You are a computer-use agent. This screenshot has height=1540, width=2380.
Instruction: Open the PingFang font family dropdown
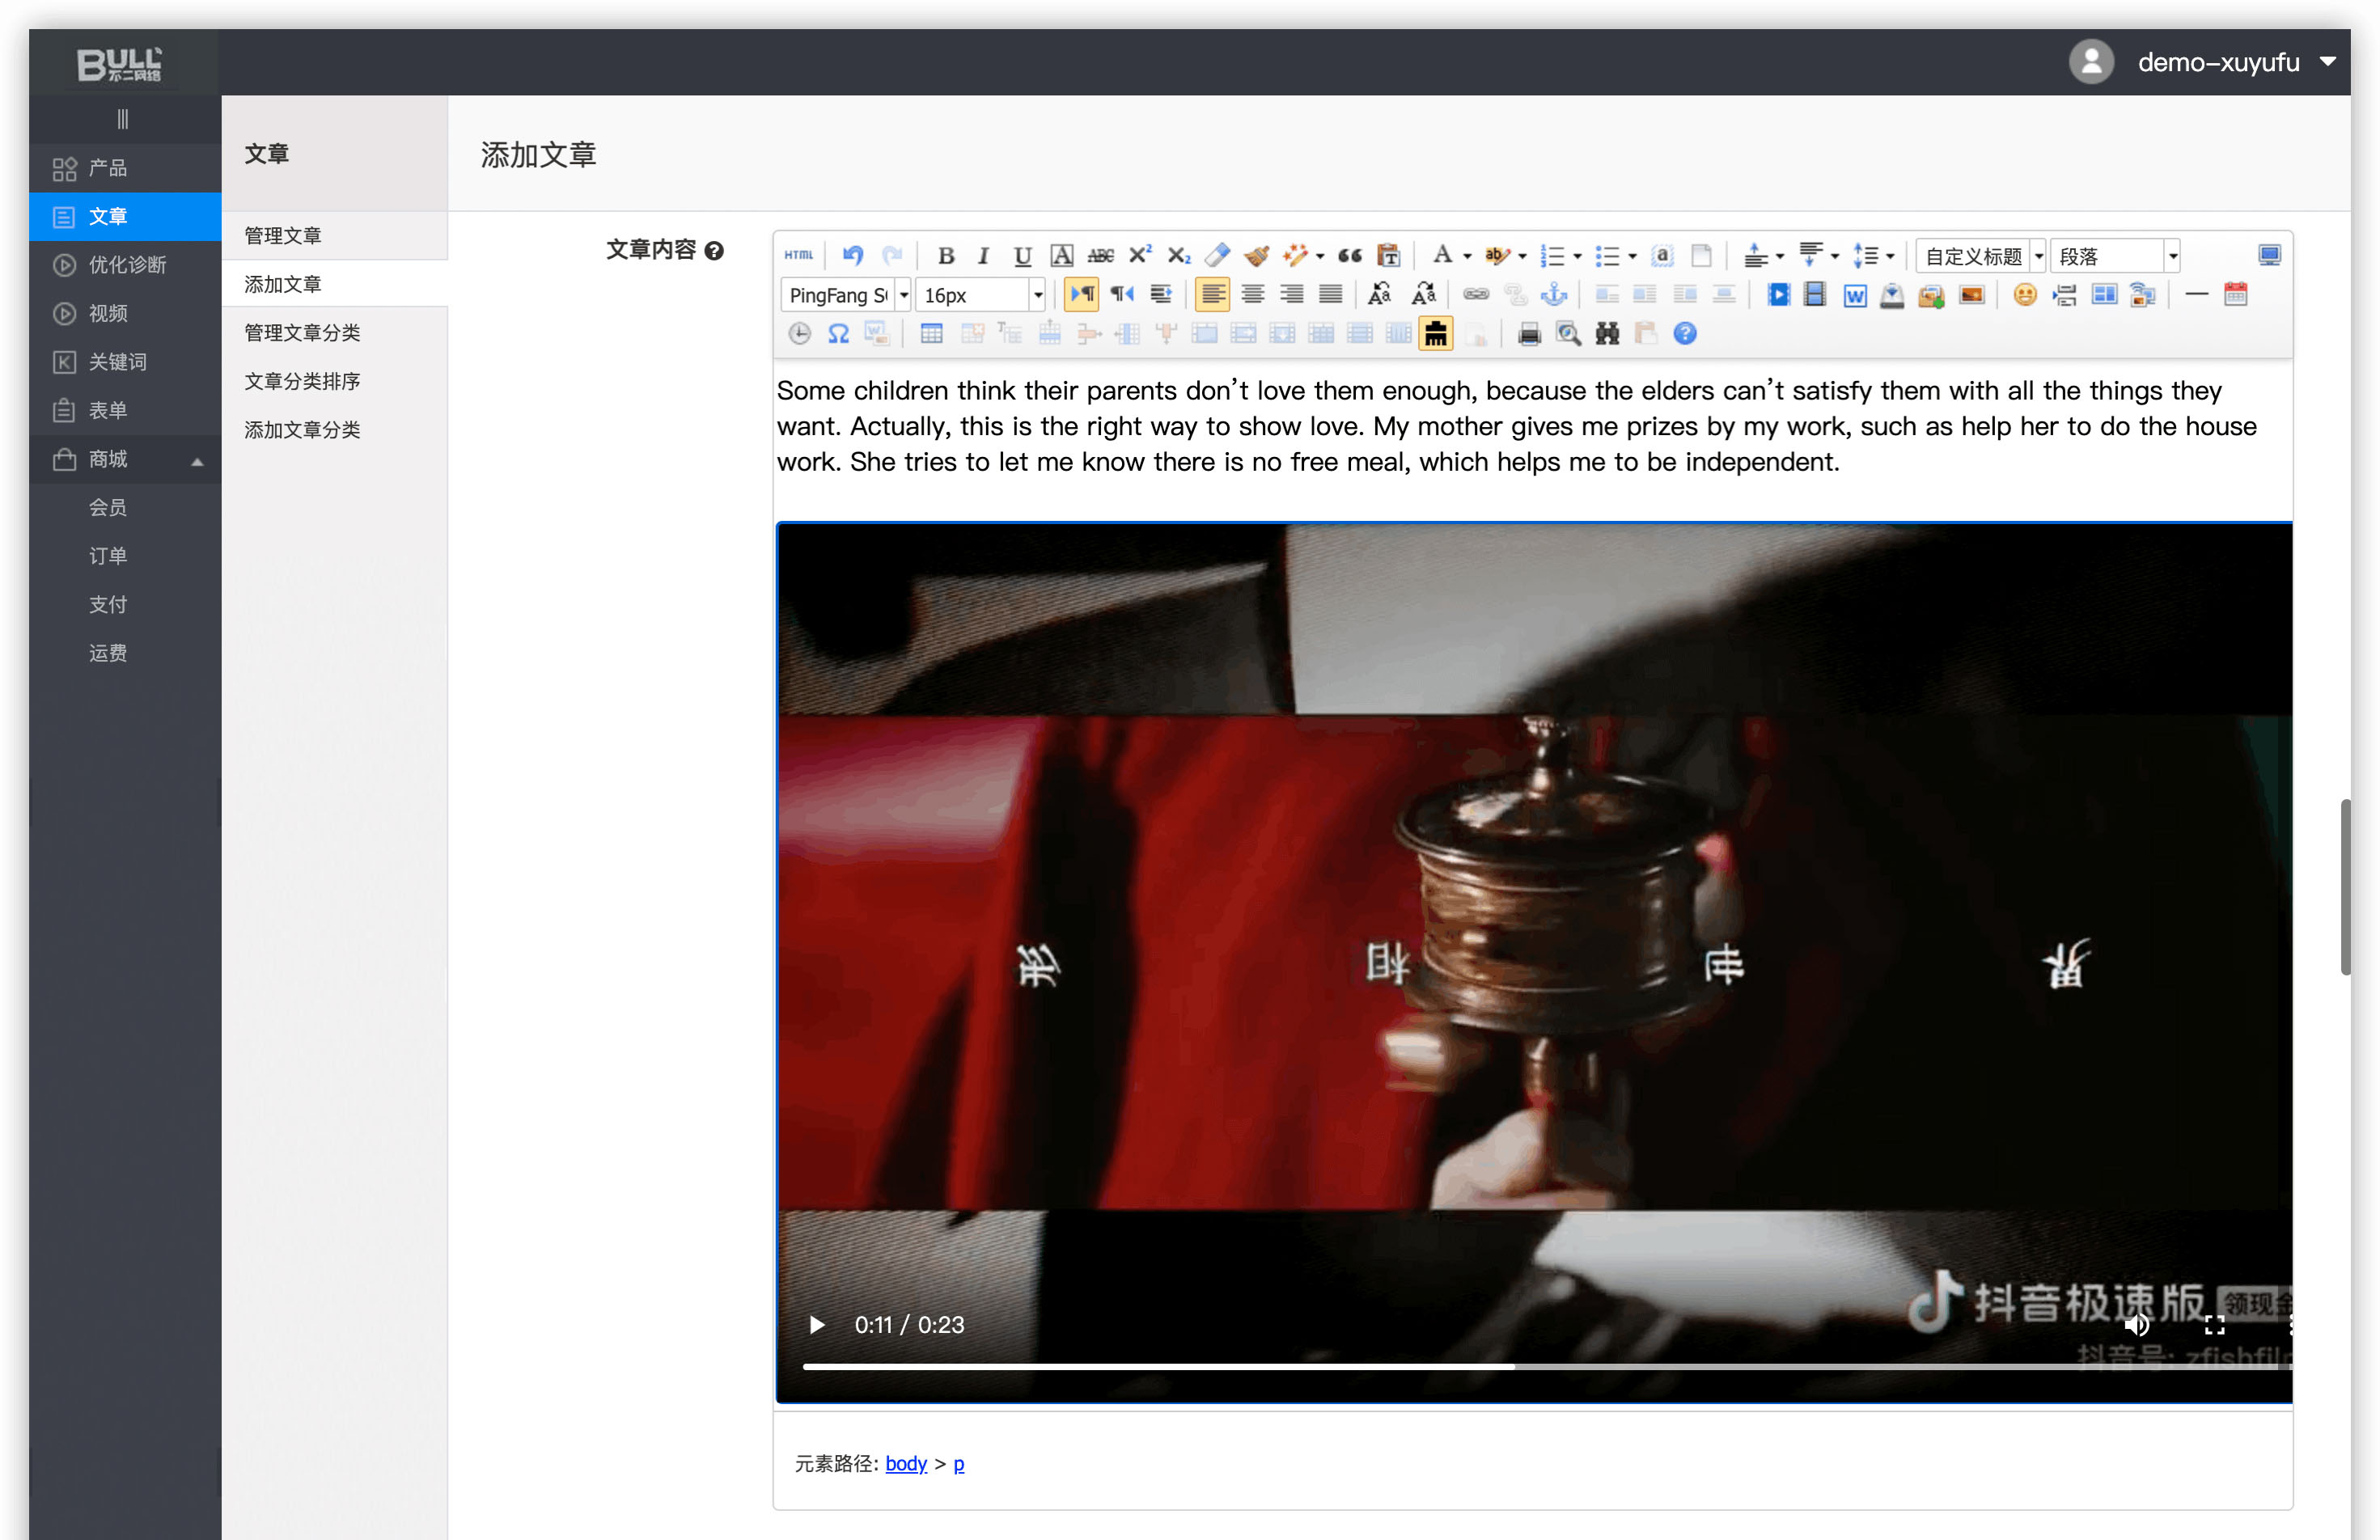pyautogui.click(x=903, y=295)
